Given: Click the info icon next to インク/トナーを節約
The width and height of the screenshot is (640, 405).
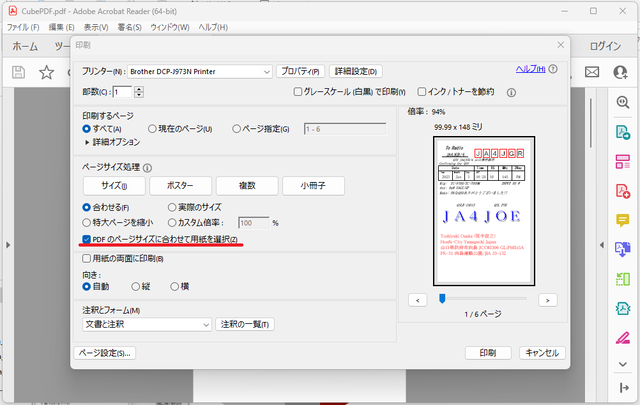Looking at the screenshot, I should 511,93.
